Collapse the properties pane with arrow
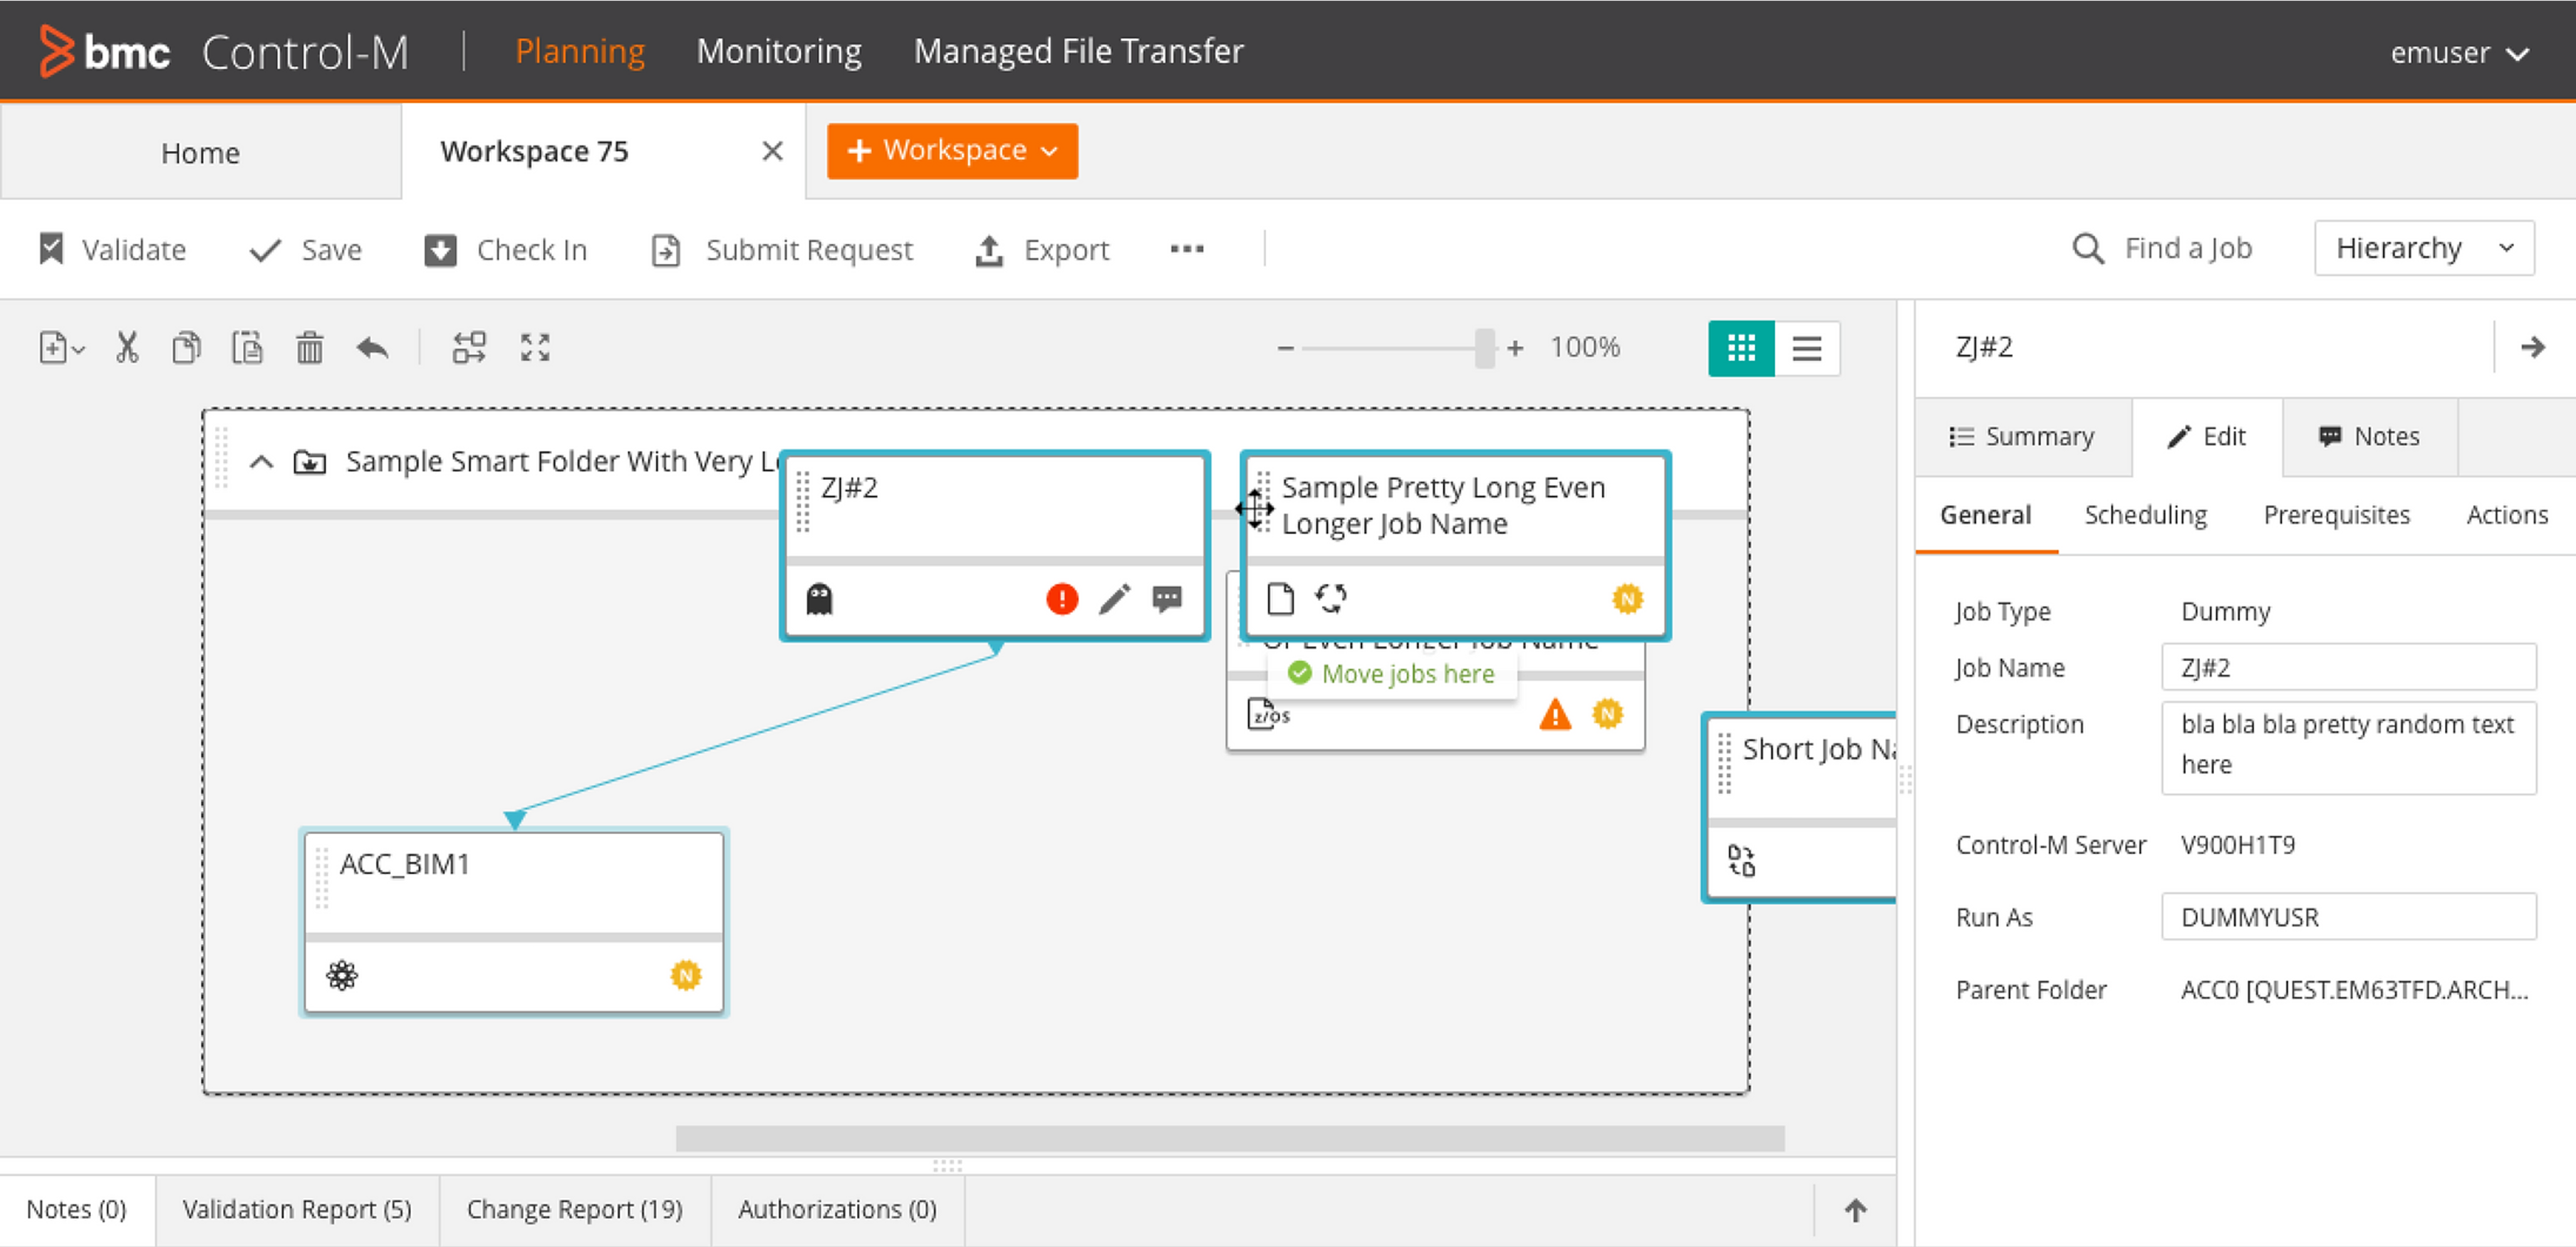Screen dimensions: 2576x1247 pos(2533,347)
